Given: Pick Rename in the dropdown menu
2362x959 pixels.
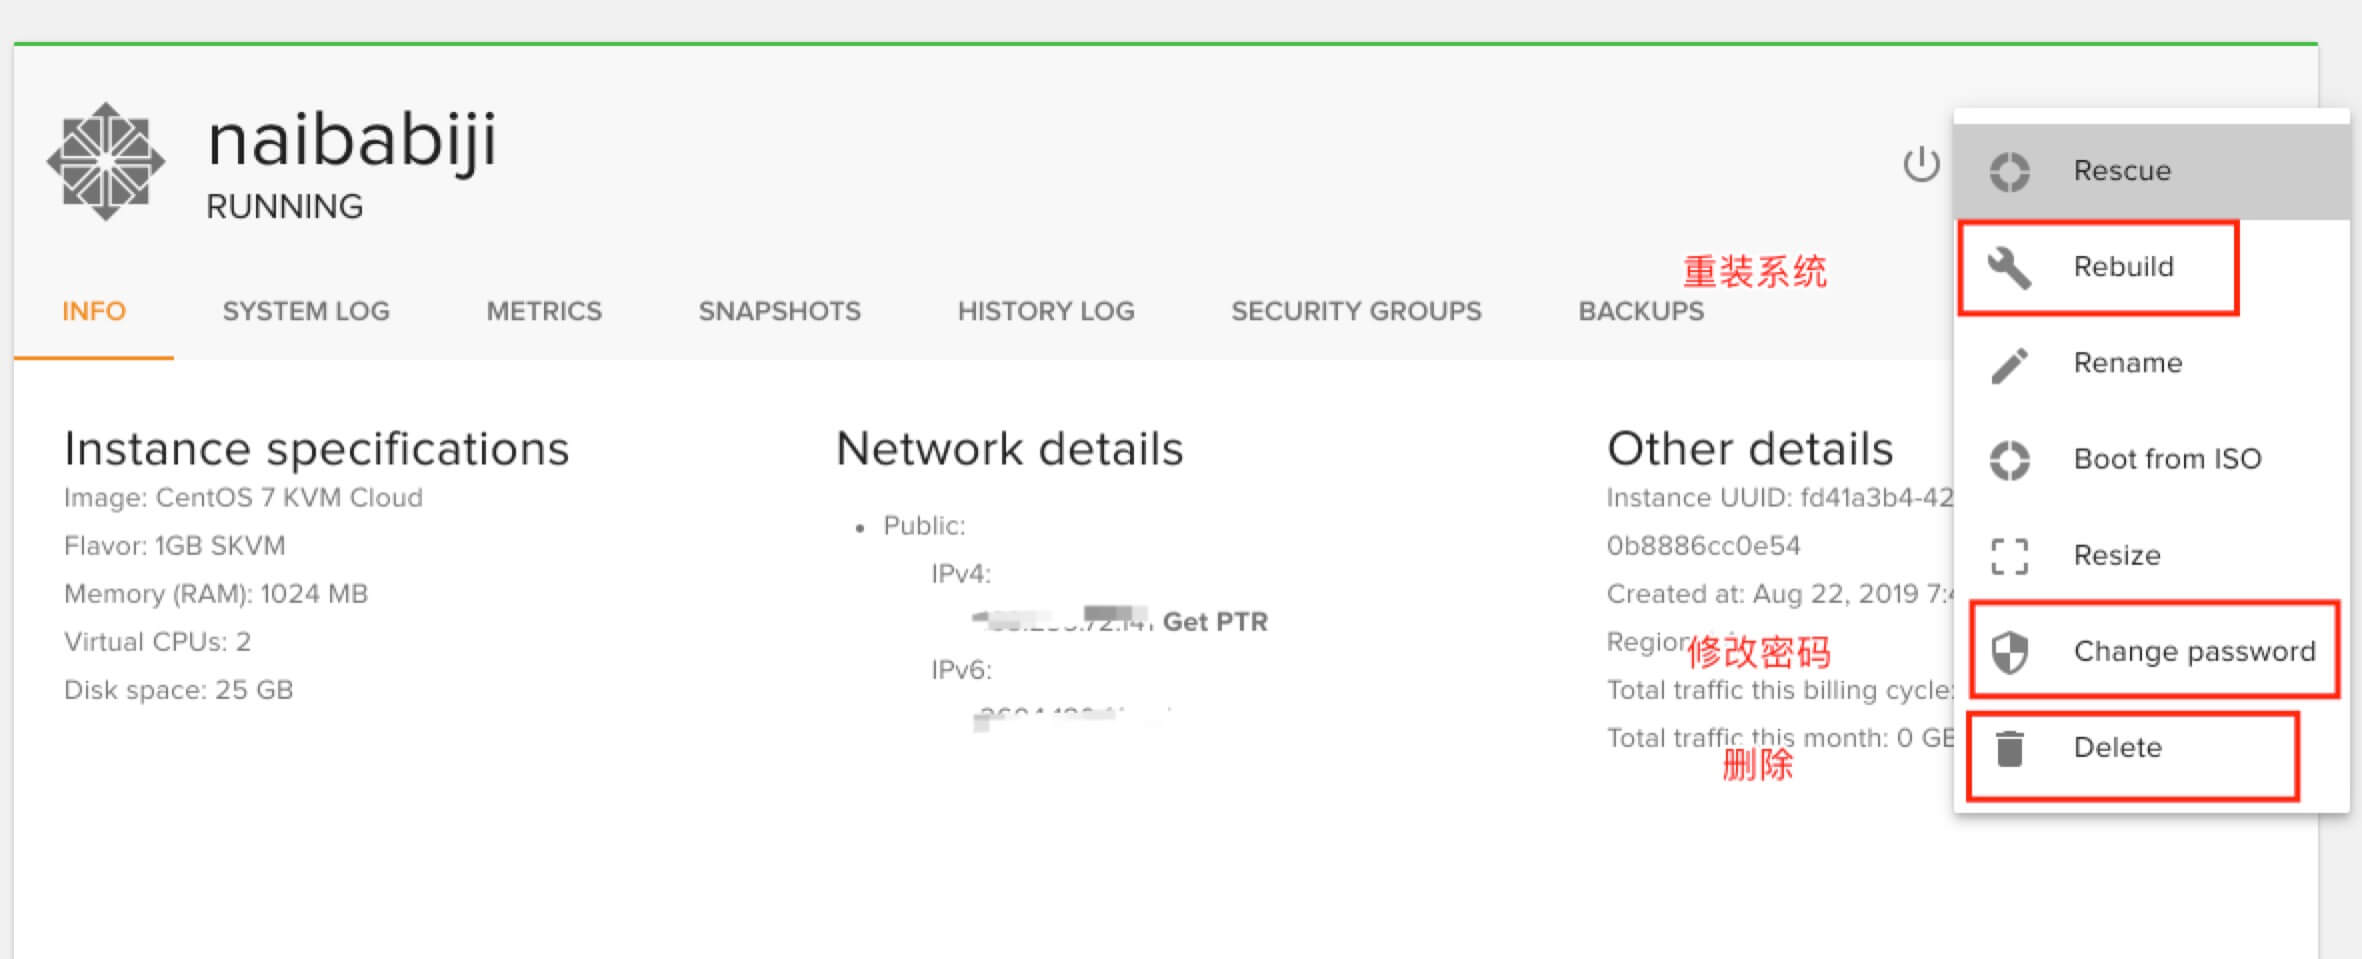Looking at the screenshot, I should click(x=2127, y=363).
